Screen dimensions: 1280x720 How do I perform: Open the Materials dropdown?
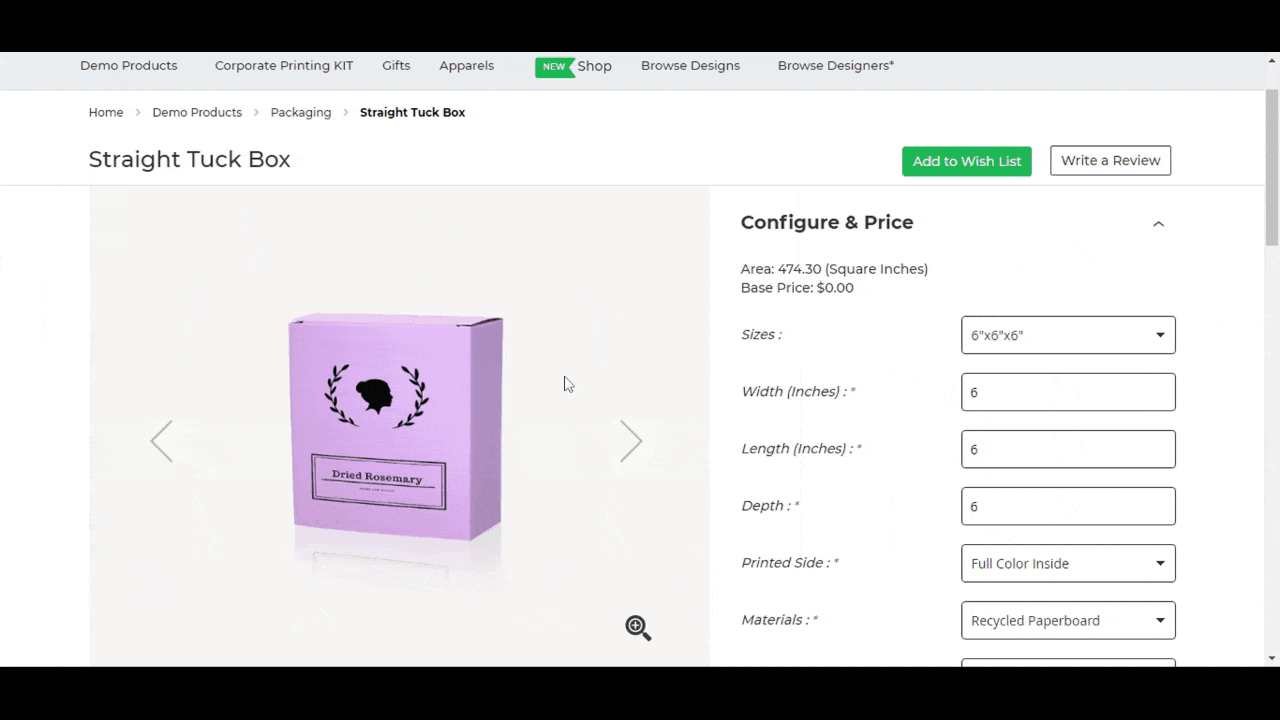1067,620
